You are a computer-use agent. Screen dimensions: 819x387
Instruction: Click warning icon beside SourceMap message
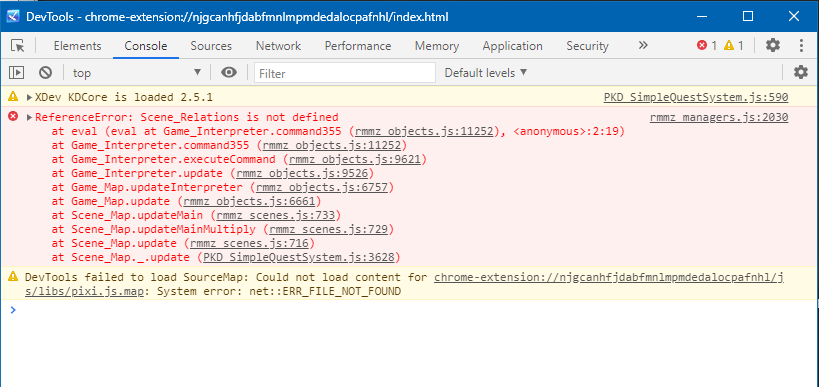coord(13,277)
